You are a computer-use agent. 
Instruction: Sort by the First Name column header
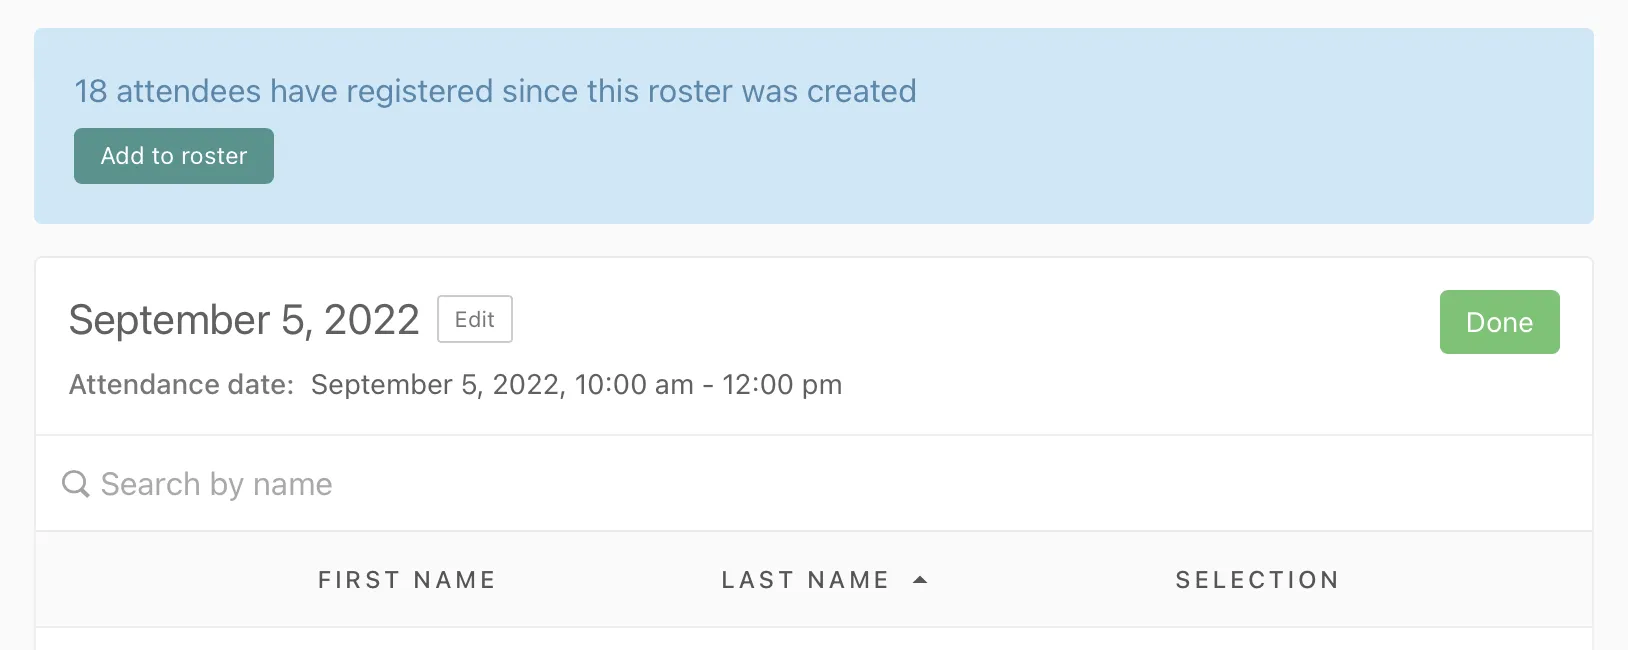click(406, 580)
